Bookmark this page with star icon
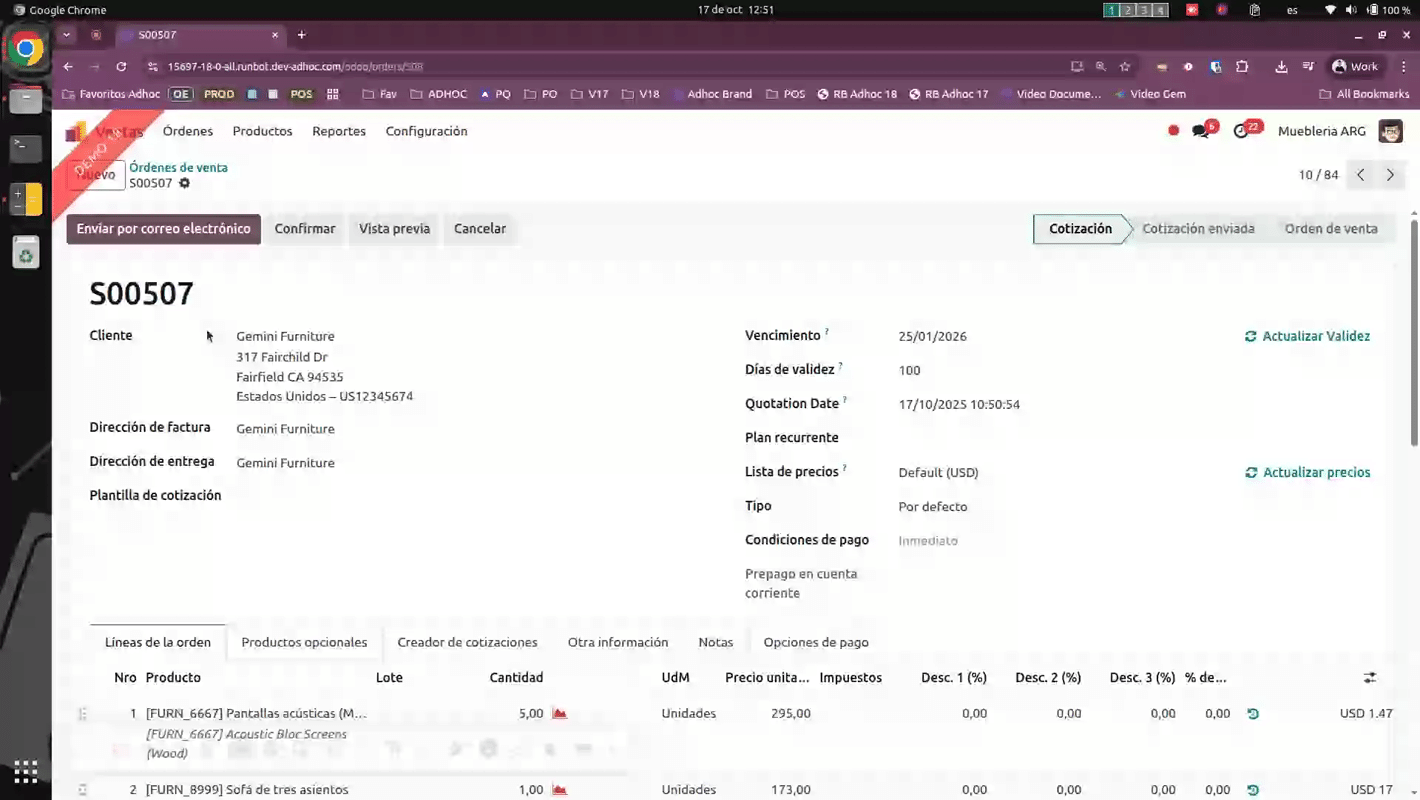This screenshot has width=1420, height=800. tap(1125, 67)
